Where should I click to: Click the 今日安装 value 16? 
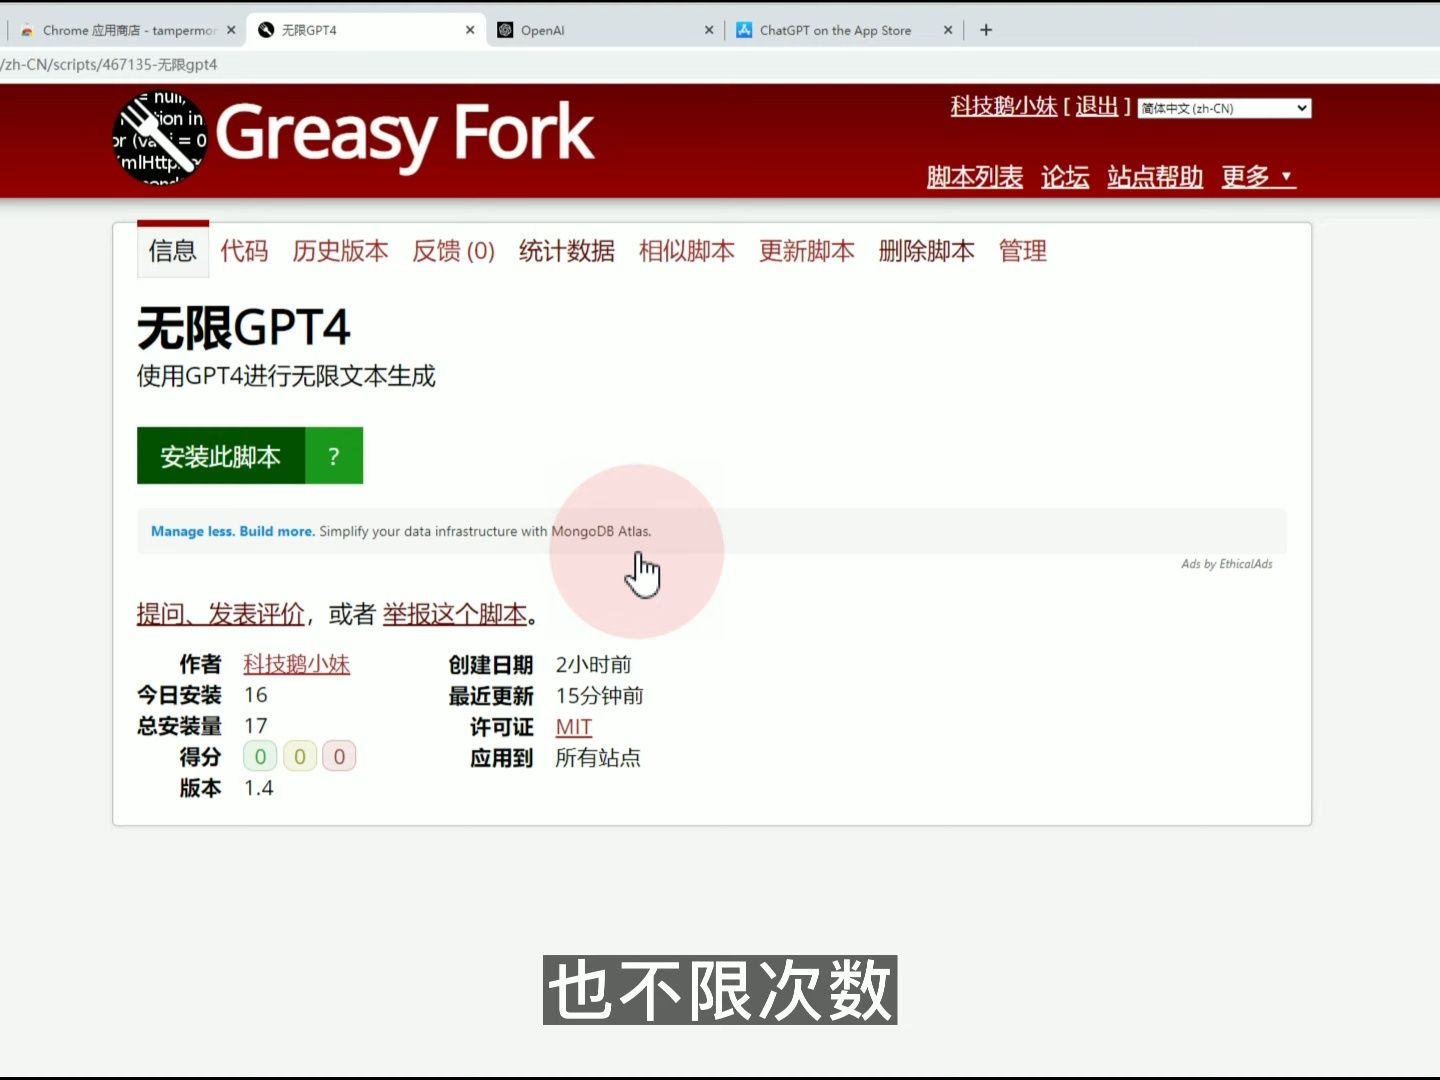[x=256, y=695]
